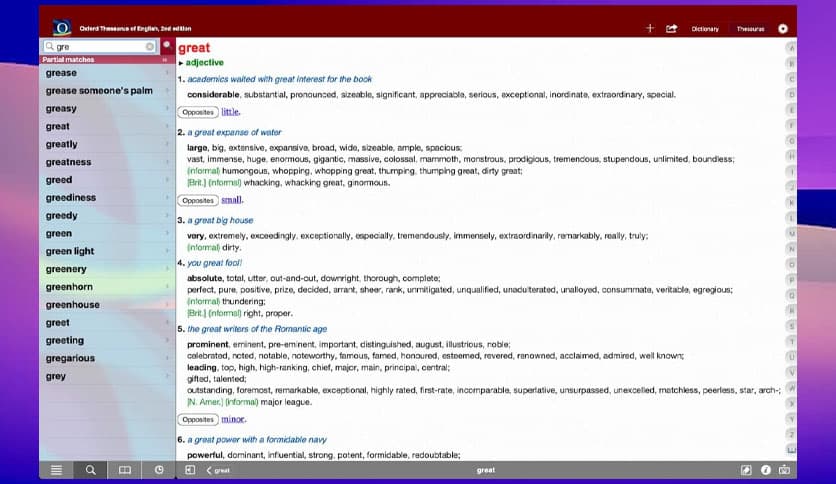Select 'green light' in the word list
The width and height of the screenshot is (836, 484).
107,251
